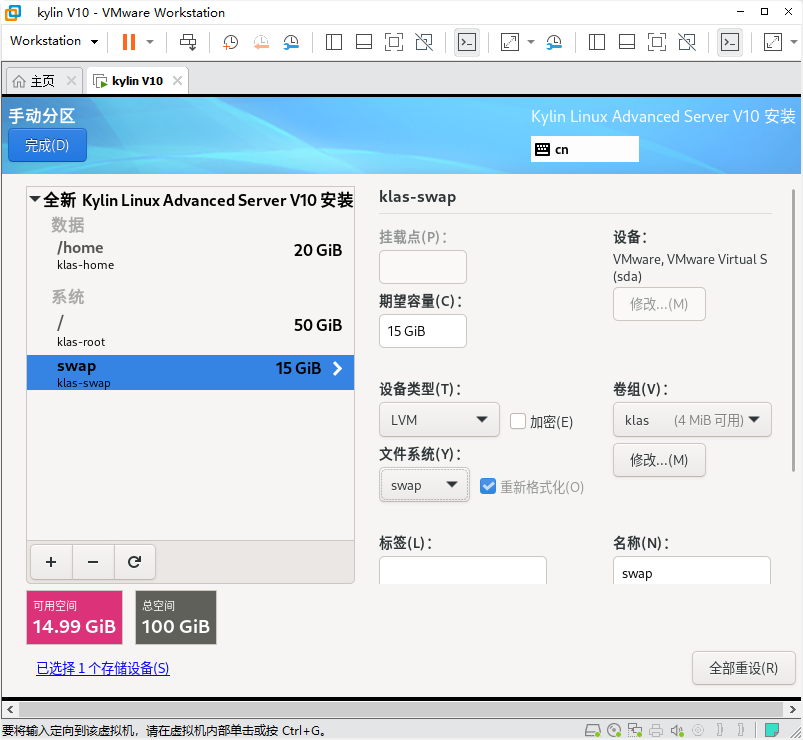Click the CD/DVD drive status icon
The width and height of the screenshot is (803, 740).
(614, 730)
